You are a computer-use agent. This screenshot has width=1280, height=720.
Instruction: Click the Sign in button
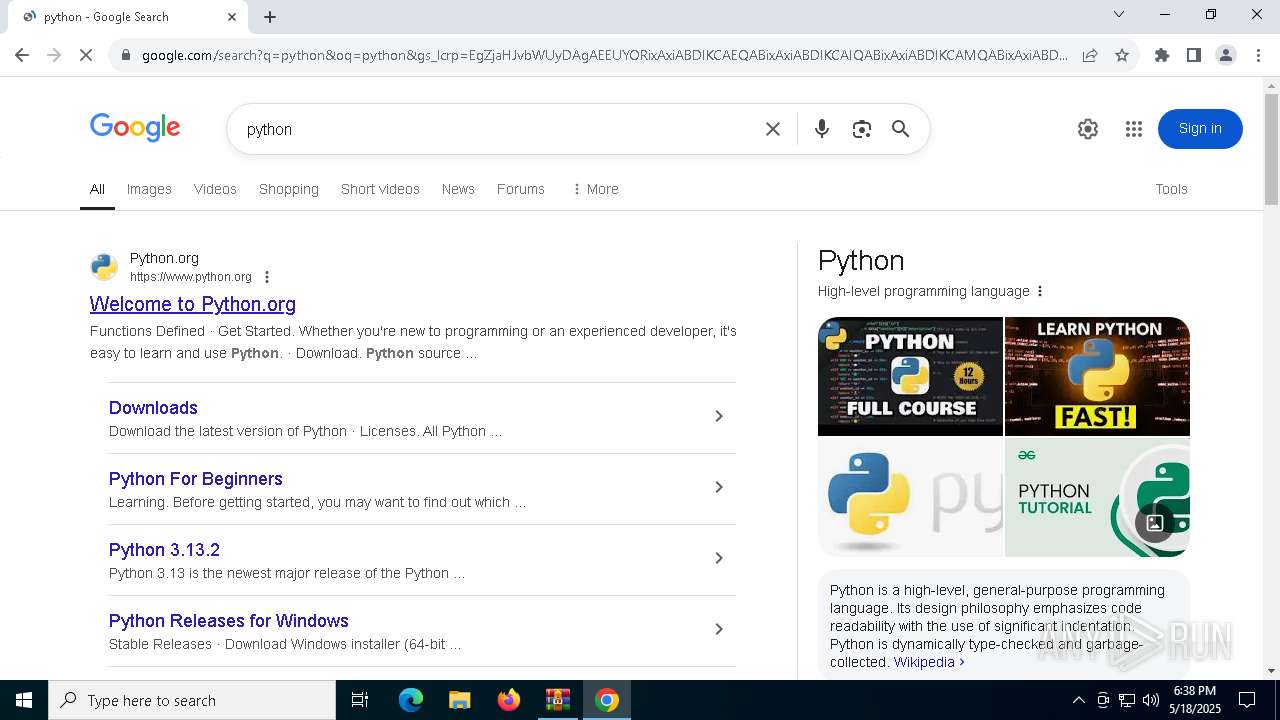pos(1200,128)
